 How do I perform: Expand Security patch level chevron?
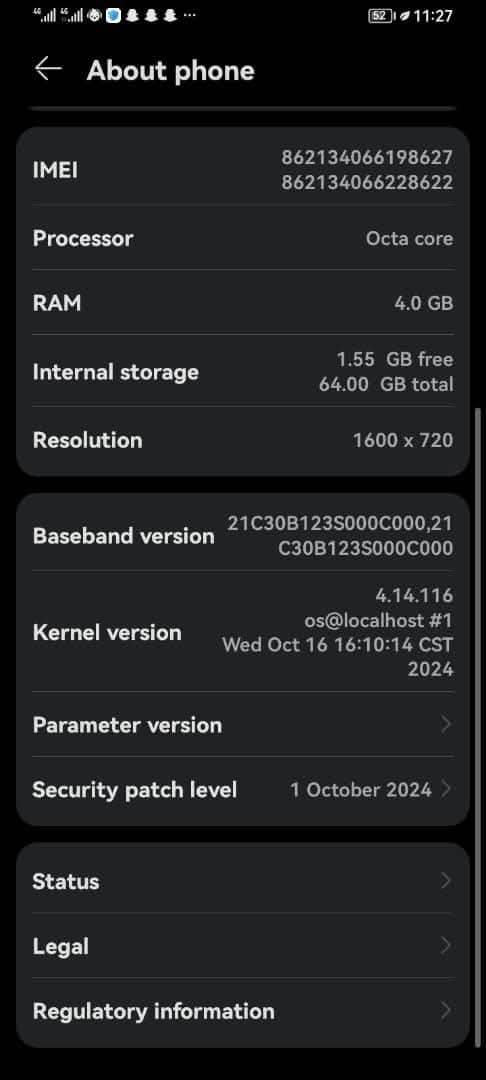point(446,789)
